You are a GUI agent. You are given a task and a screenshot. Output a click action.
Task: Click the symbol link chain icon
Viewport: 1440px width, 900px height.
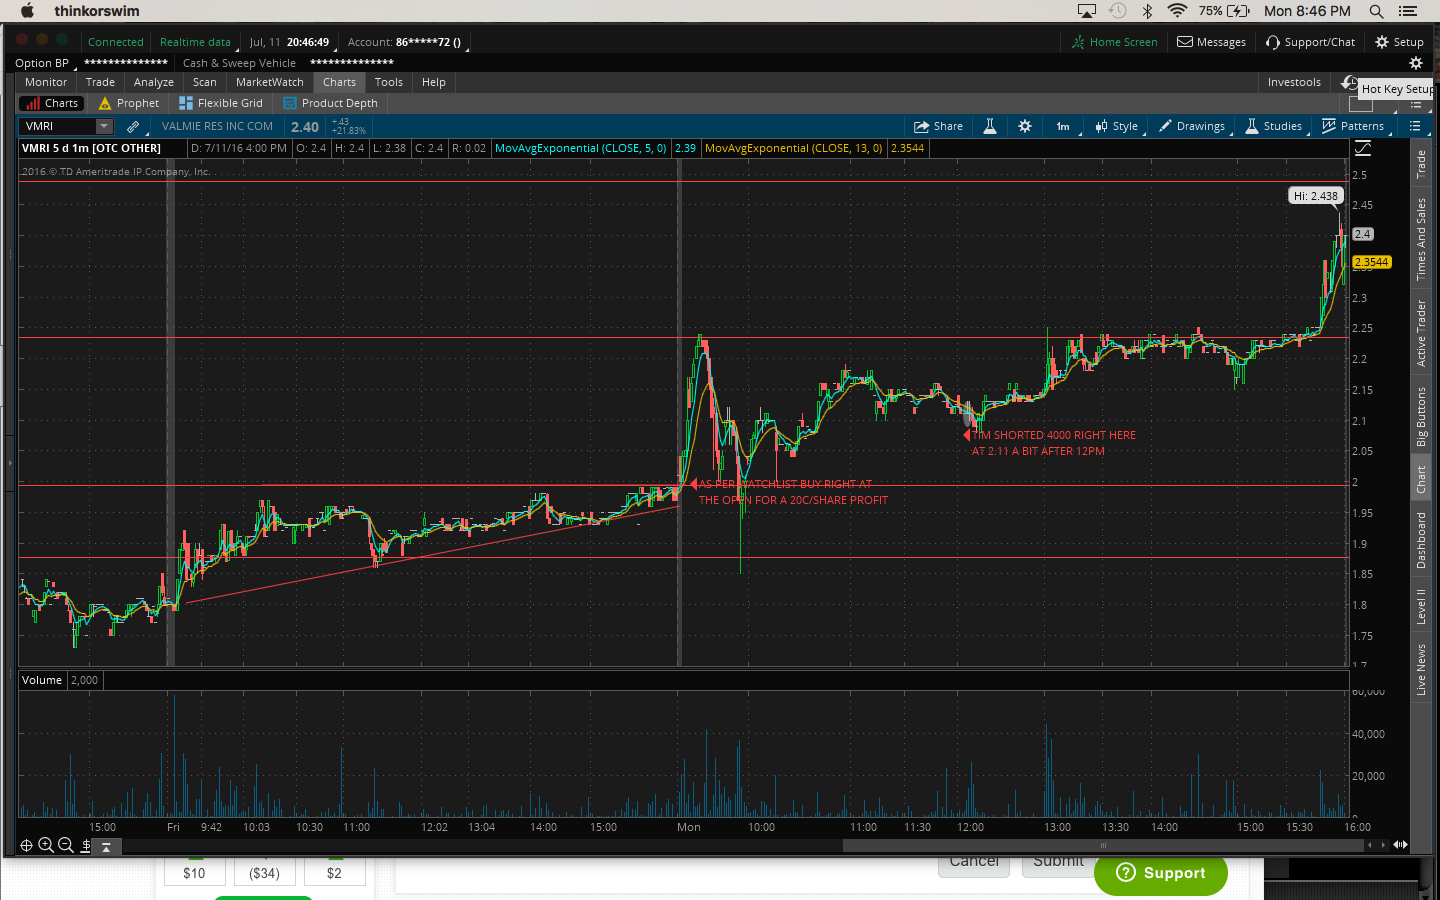coord(133,126)
